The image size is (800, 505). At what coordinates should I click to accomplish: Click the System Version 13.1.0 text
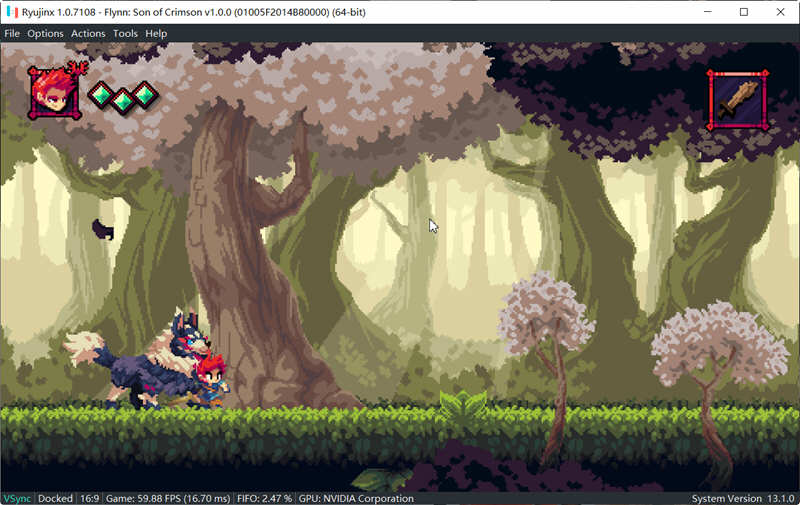(x=743, y=498)
